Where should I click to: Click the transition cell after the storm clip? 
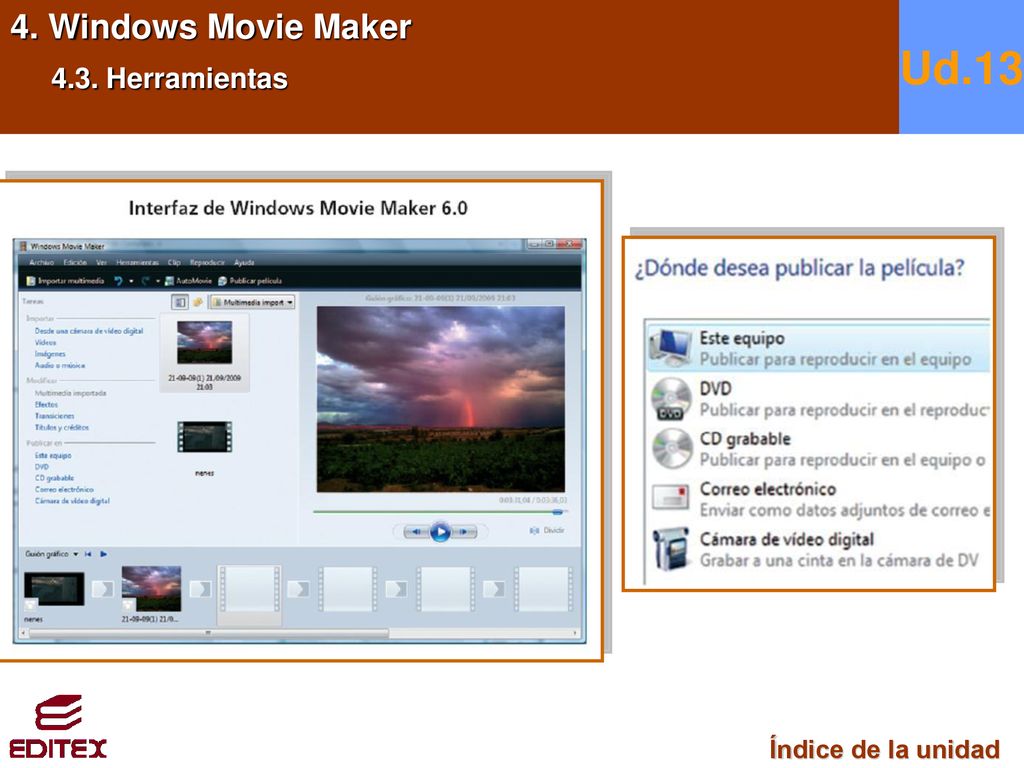(x=200, y=589)
